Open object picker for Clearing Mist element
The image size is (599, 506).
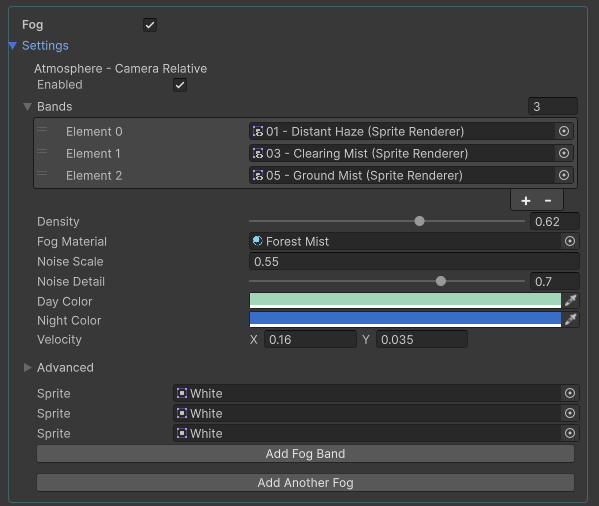coord(564,154)
